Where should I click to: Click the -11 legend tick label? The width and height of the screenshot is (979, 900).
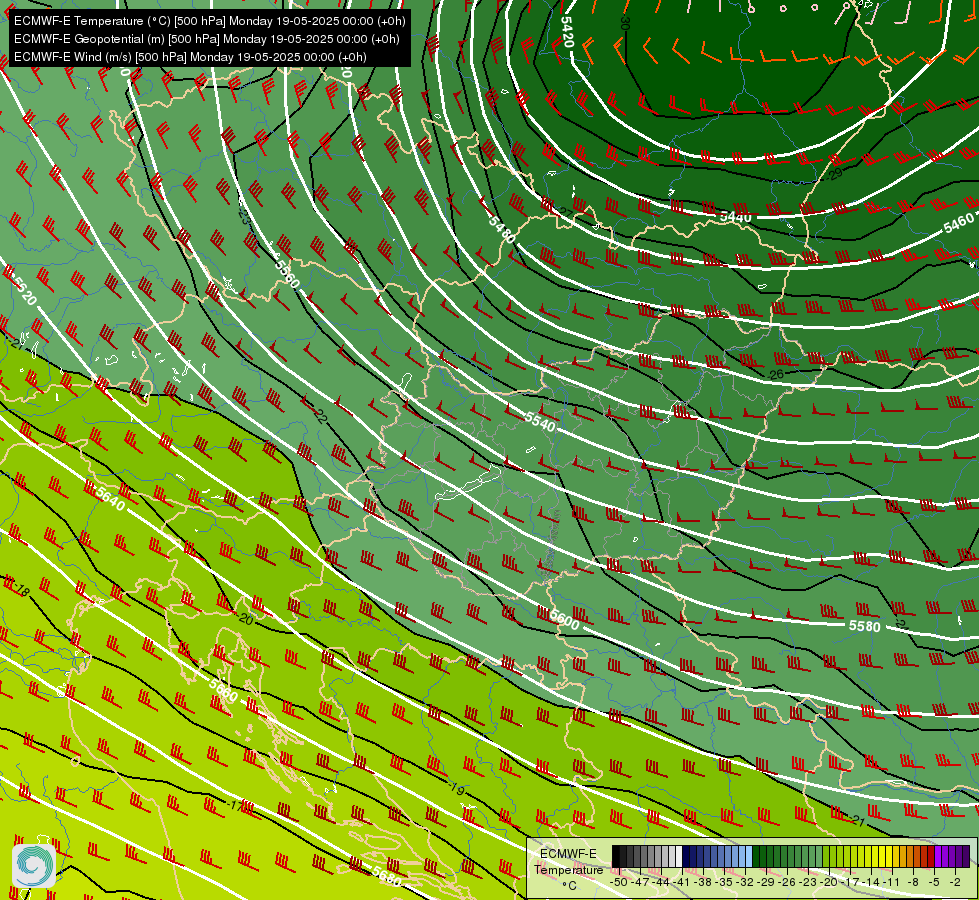893,882
